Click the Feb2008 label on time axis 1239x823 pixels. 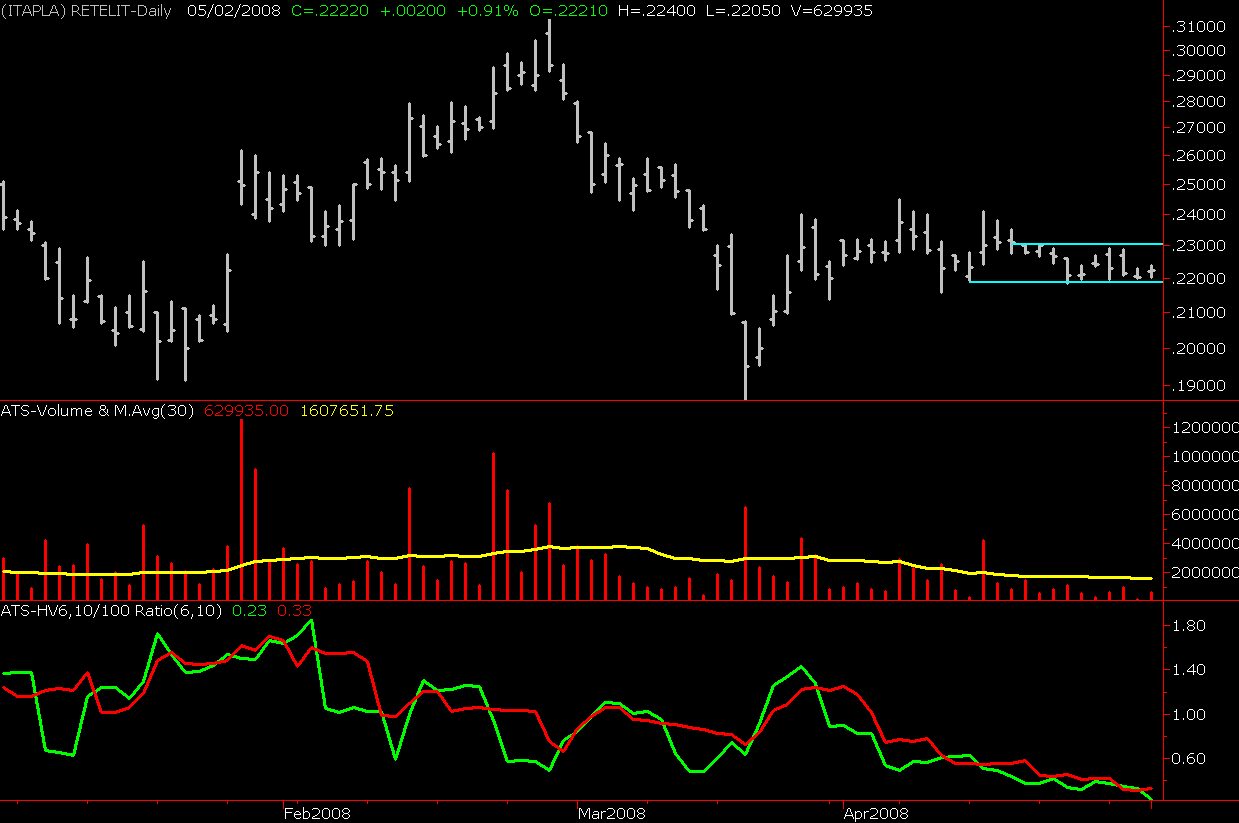coord(316,813)
